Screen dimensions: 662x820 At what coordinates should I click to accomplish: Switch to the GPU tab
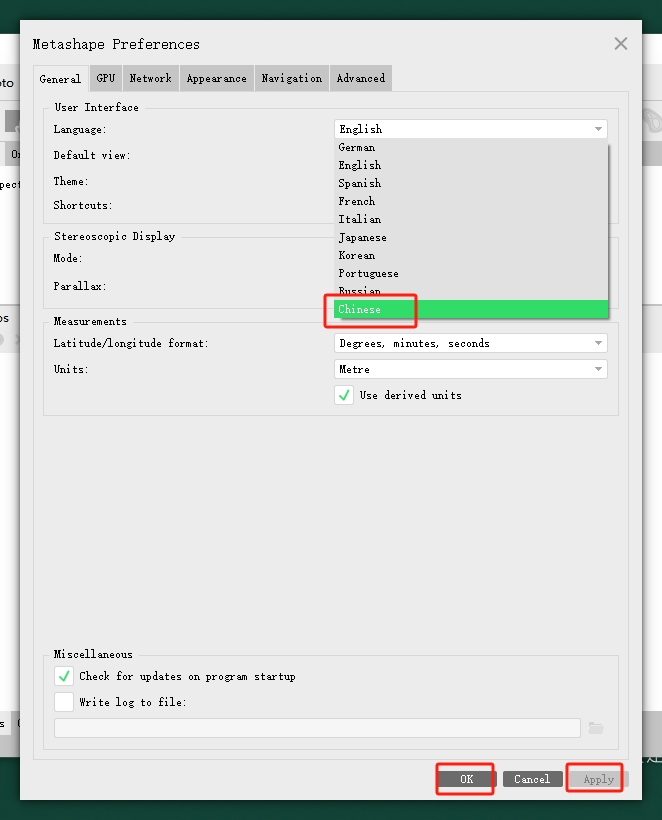(105, 78)
